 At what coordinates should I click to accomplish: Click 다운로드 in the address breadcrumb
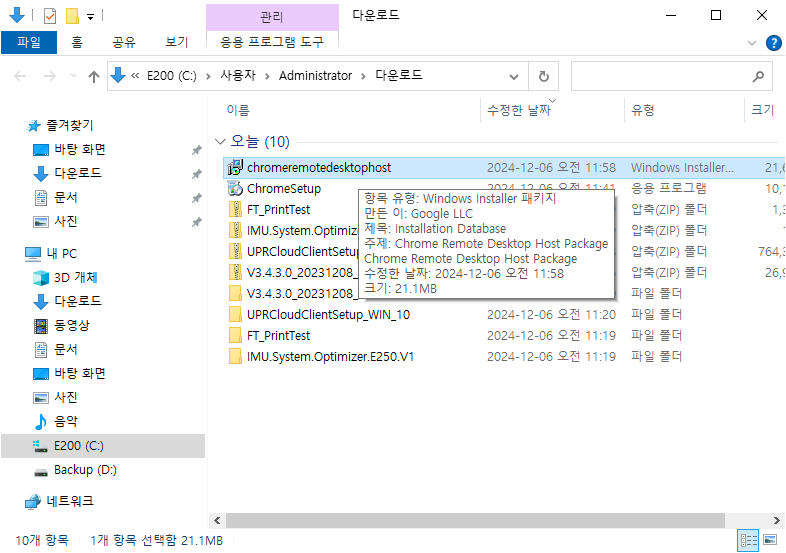click(399, 76)
